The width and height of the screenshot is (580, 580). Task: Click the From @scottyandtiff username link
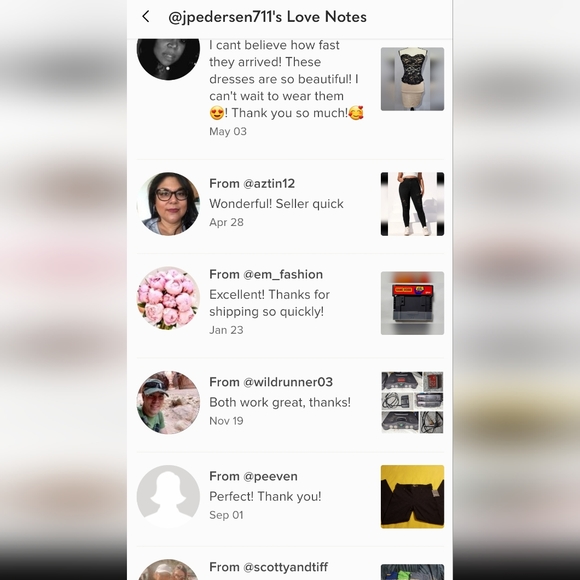(269, 567)
